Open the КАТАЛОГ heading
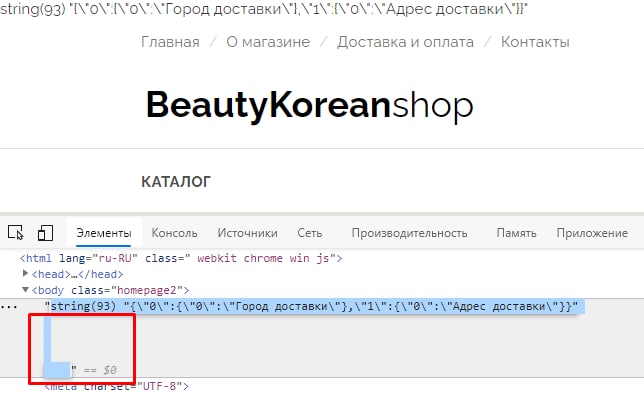Viewport: 644px width, 397px height. 176,181
